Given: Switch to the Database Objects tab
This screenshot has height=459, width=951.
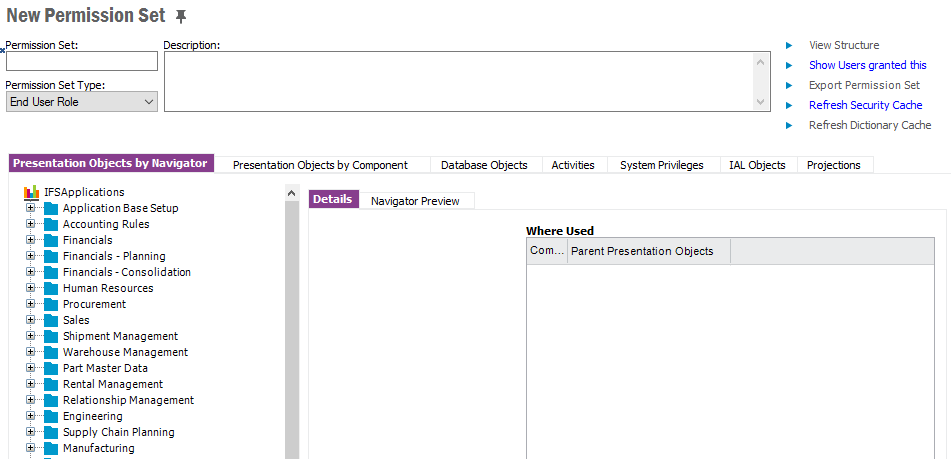Looking at the screenshot, I should click(484, 165).
